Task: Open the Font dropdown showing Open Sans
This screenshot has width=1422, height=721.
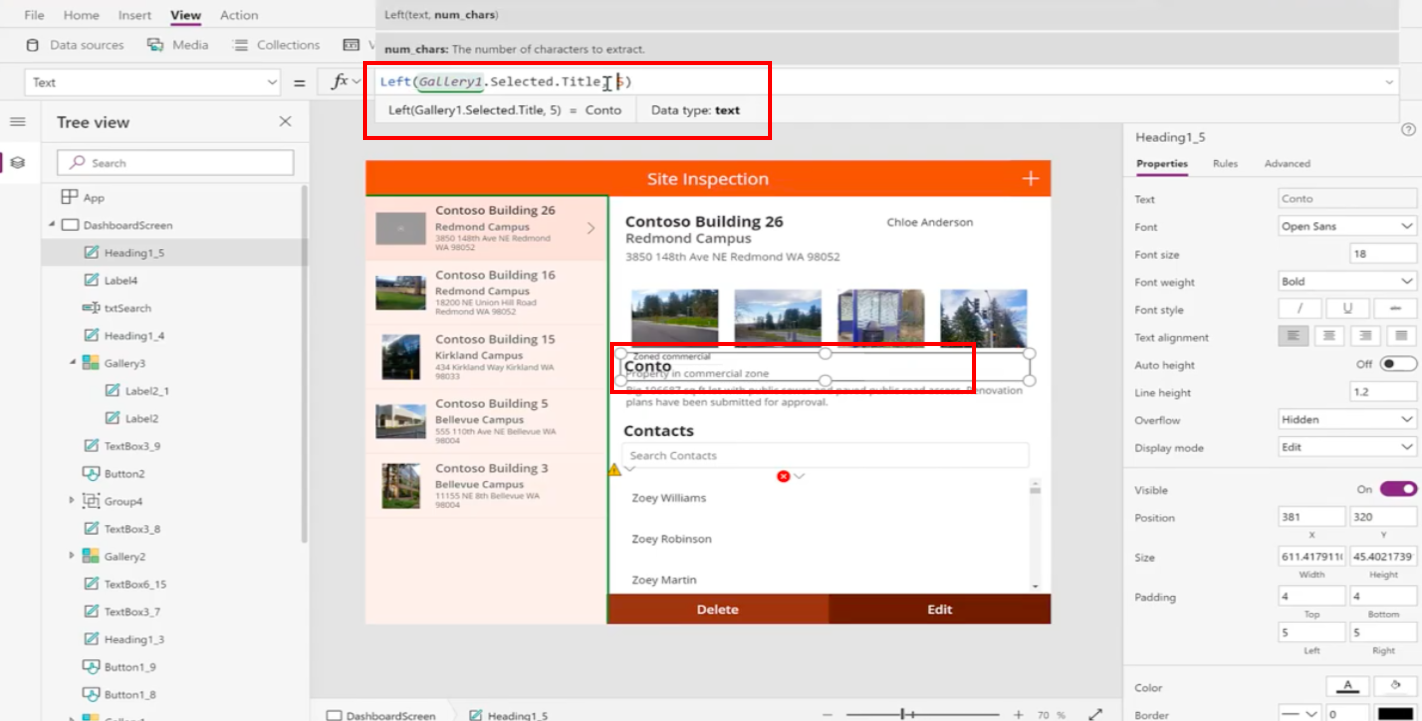Action: point(1347,226)
